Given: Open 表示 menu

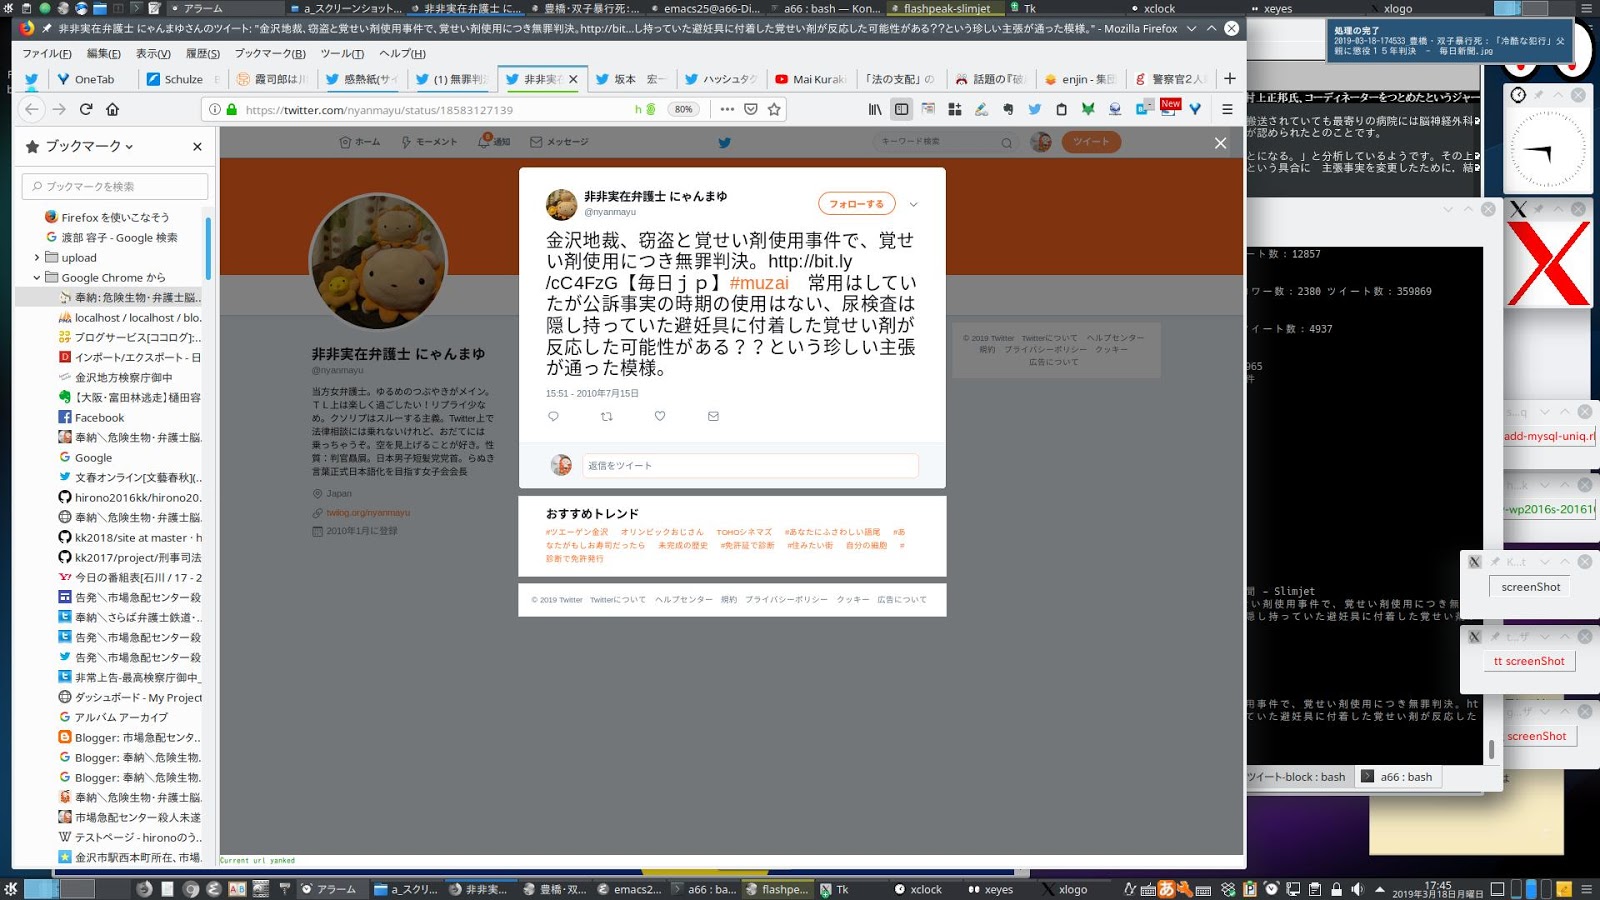Looking at the screenshot, I should pyautogui.click(x=153, y=53).
